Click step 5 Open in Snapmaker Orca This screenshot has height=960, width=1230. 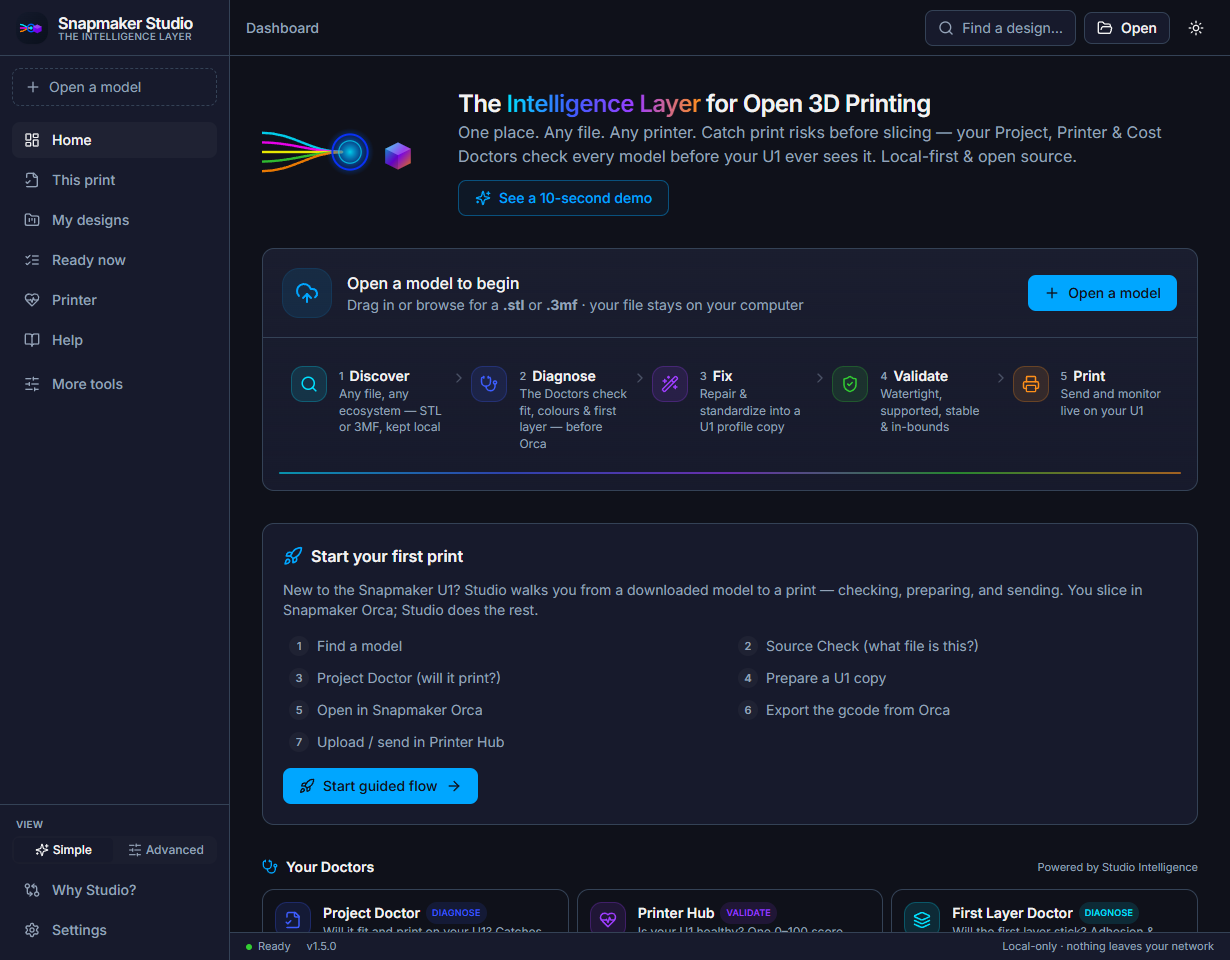399,710
